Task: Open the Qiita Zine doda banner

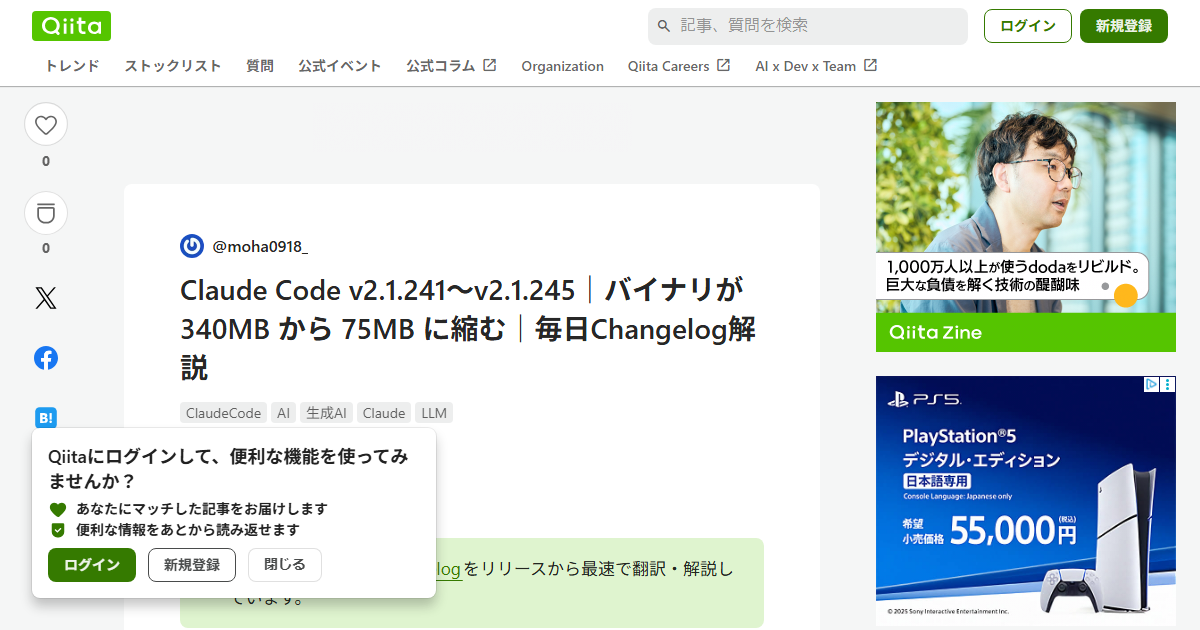Action: point(1026,227)
